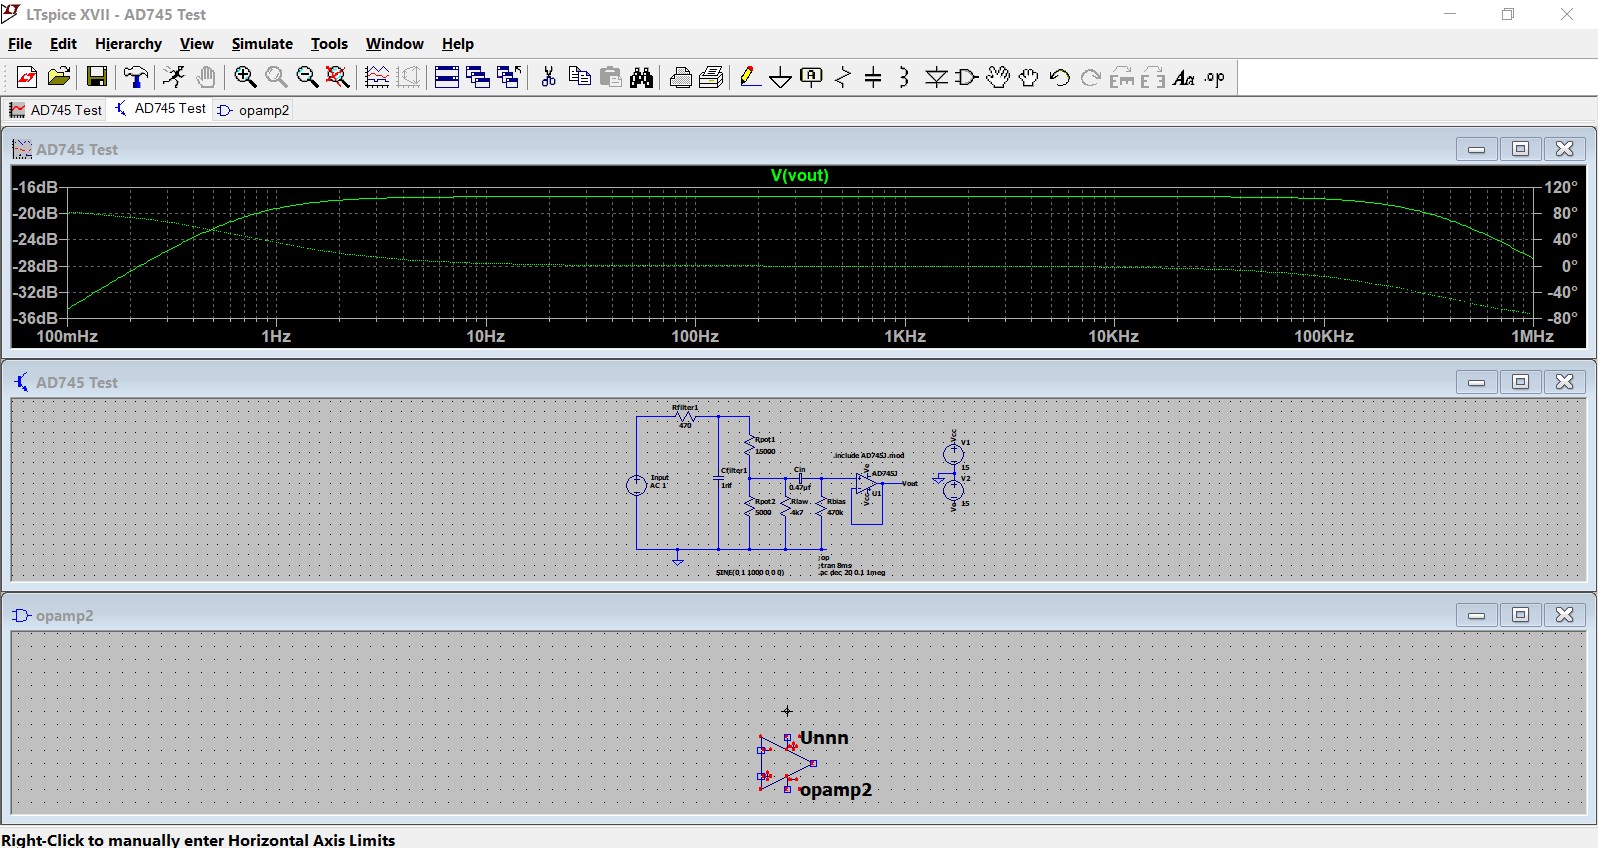Run the simulation with running-man icon

coord(174,77)
